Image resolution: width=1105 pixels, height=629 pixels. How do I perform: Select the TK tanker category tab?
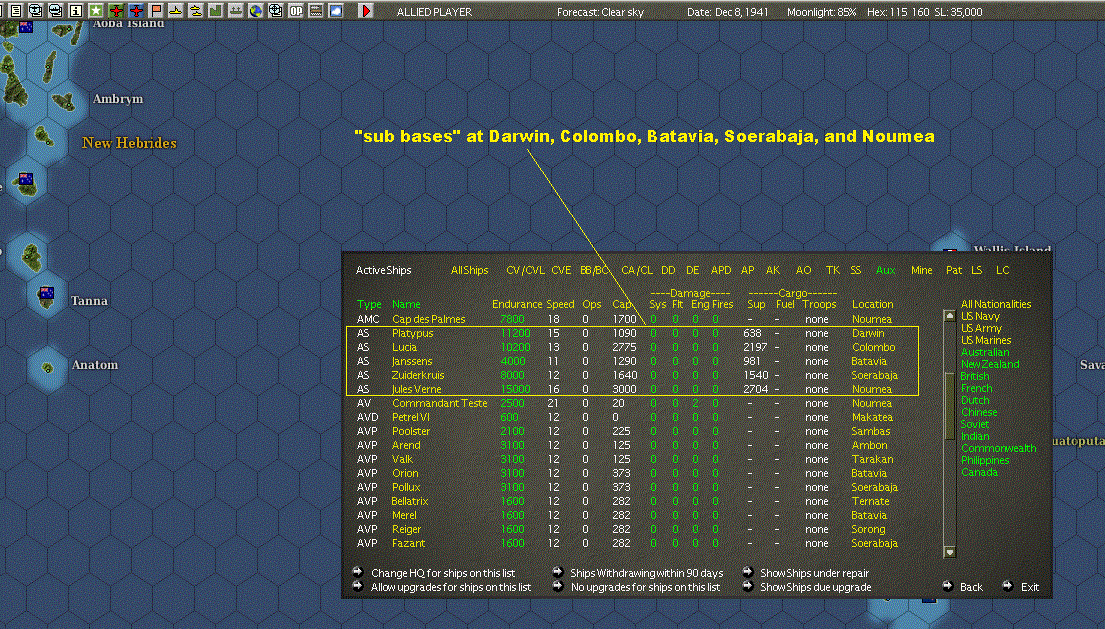[832, 270]
